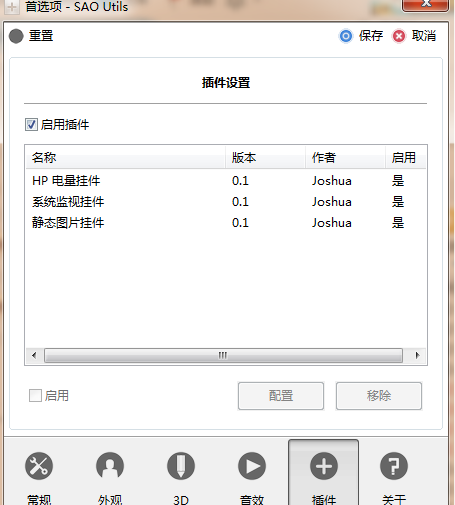Viewport: 455px width, 505px height.
Task: Click the 配置 (Configure) button
Action: pos(281,396)
